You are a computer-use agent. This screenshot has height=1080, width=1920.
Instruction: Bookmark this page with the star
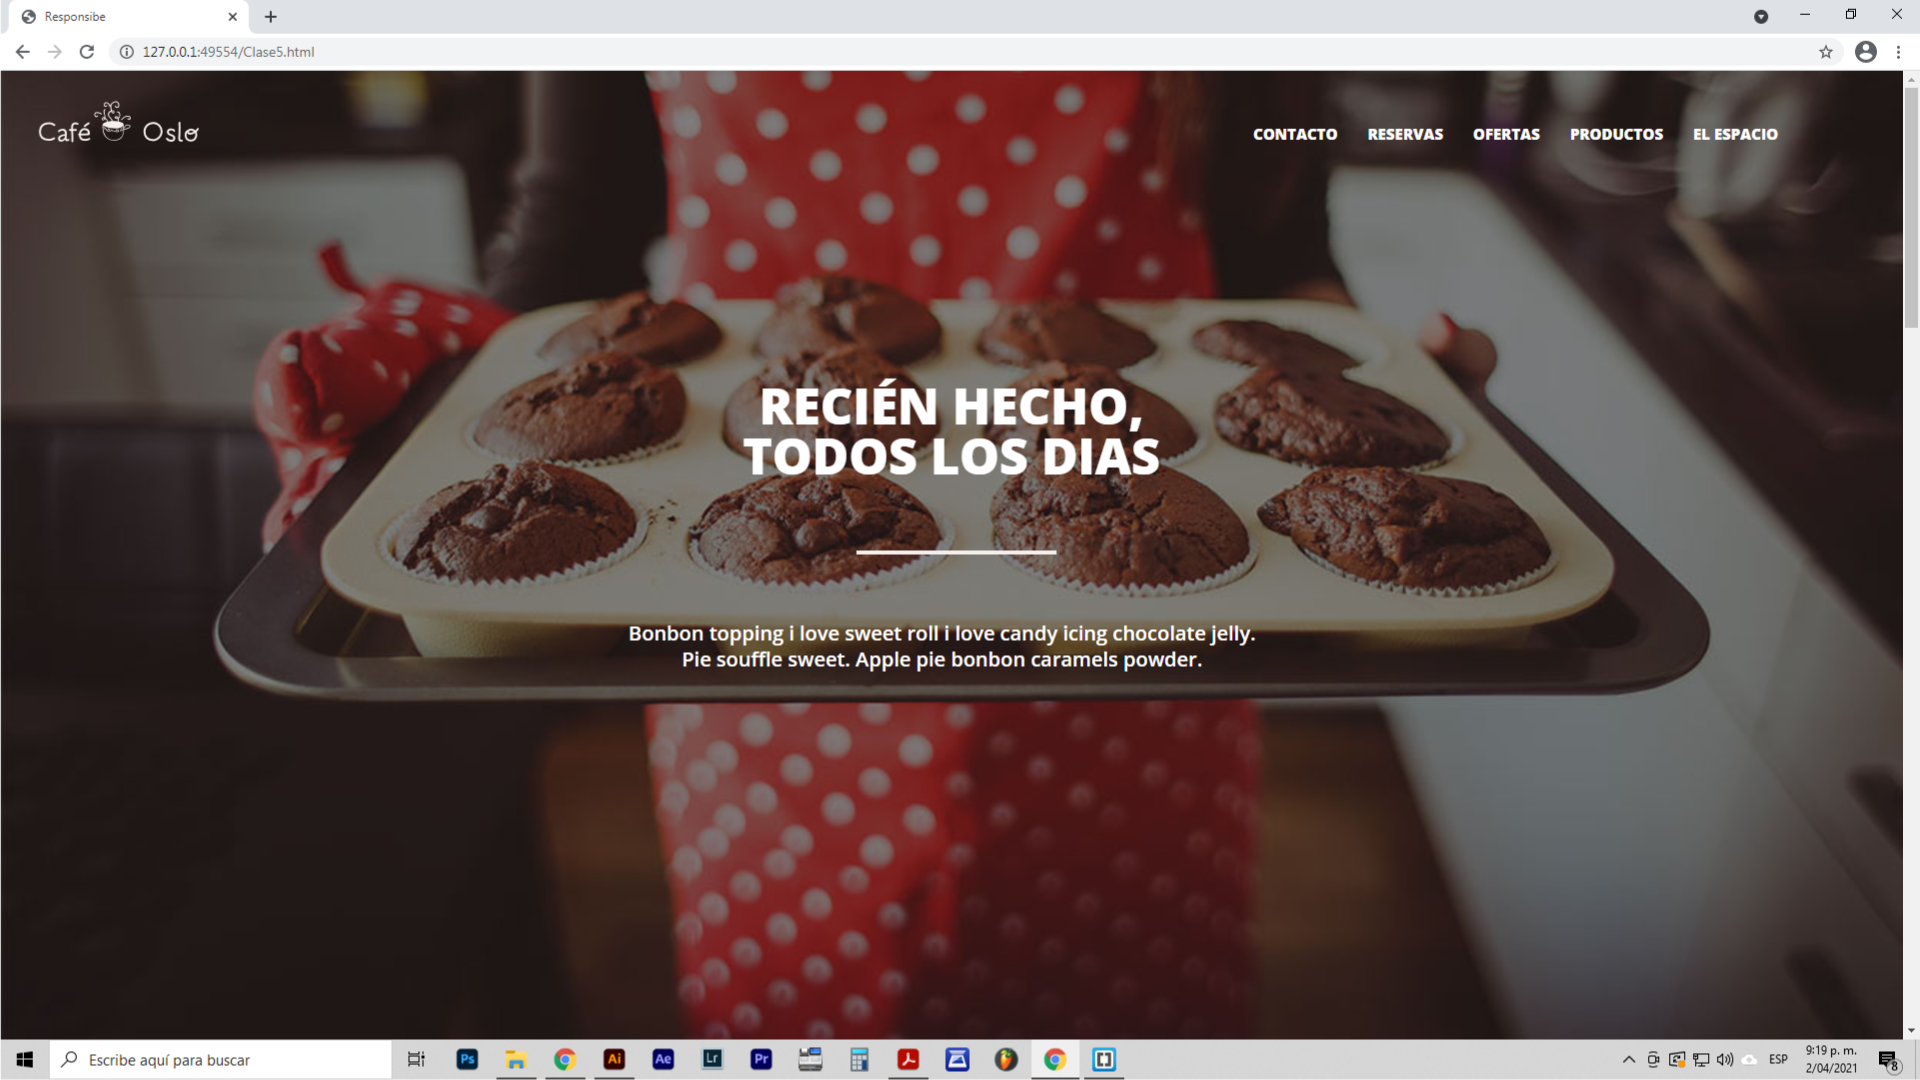(x=1826, y=52)
